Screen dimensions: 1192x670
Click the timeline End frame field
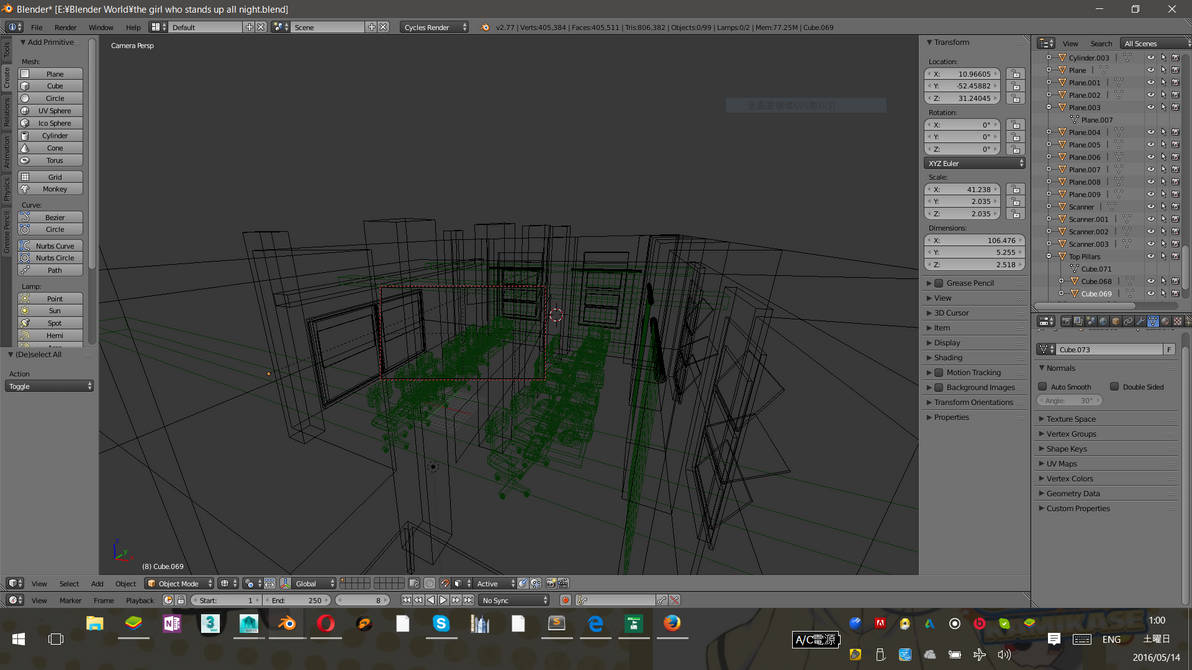tap(296, 600)
